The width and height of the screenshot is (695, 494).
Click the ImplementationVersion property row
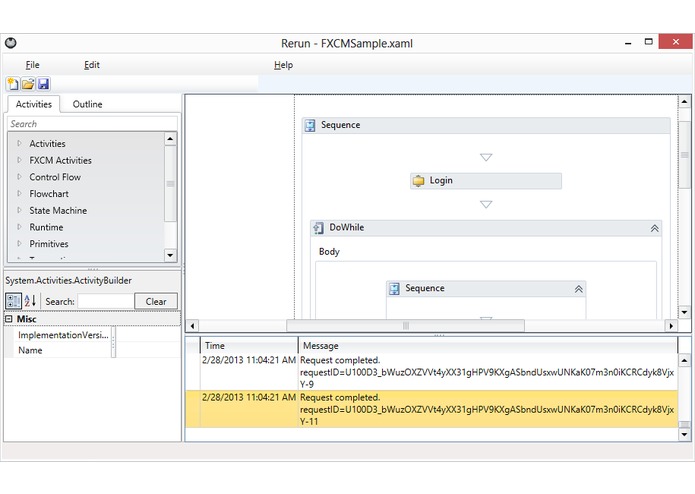point(92,335)
